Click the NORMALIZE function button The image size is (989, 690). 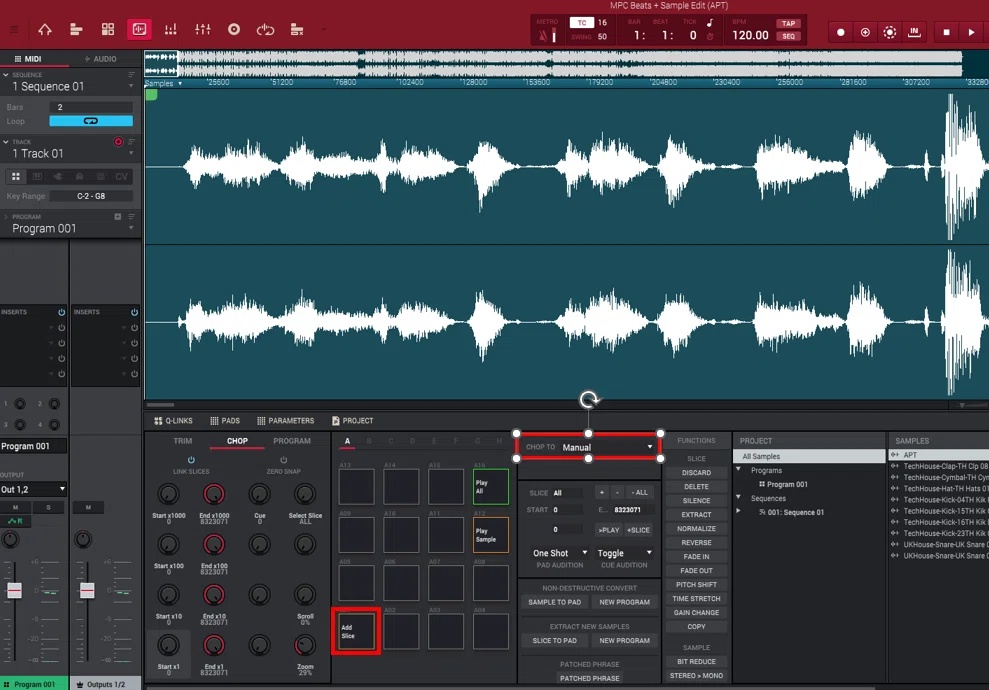(696, 529)
